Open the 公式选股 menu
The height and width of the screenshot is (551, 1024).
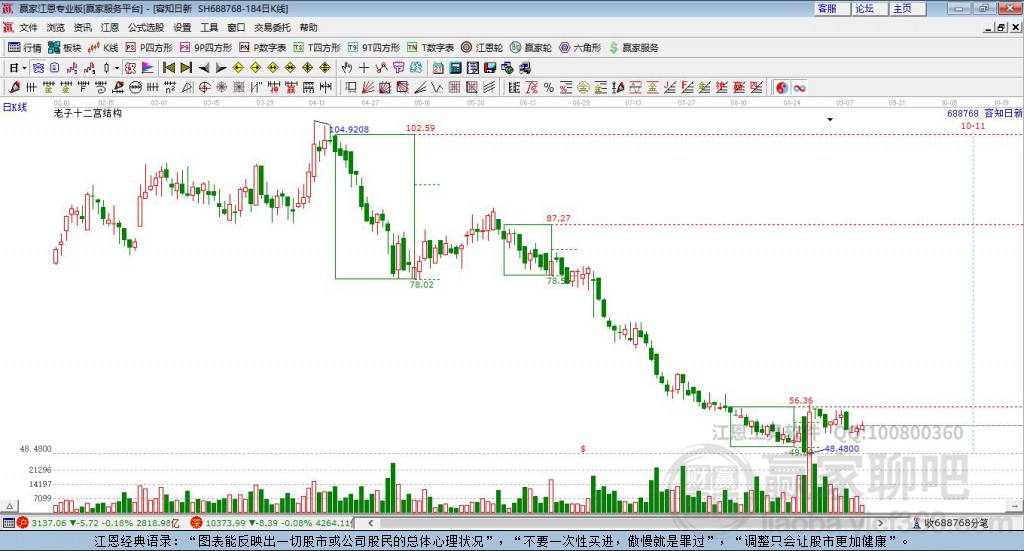point(146,27)
